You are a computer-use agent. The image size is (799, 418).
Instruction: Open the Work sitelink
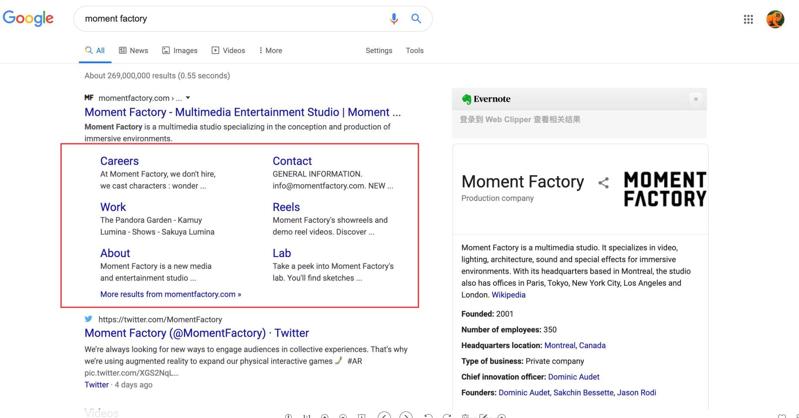[x=113, y=207]
